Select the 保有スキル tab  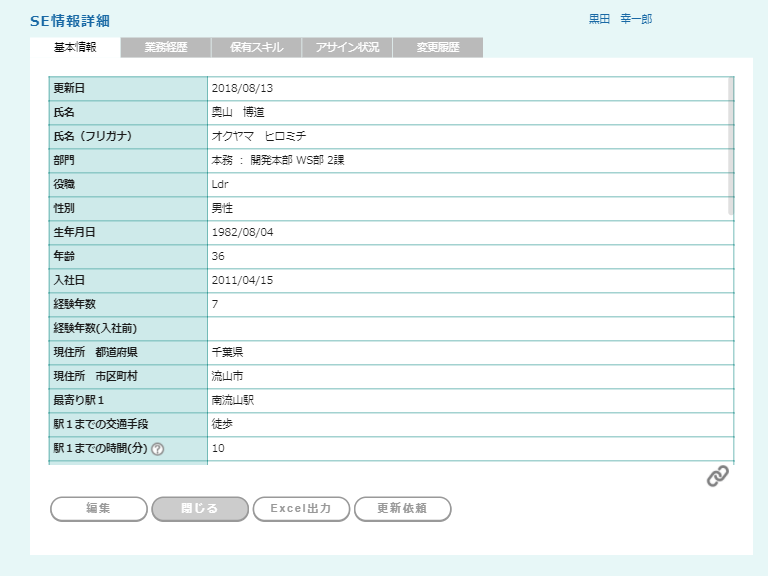[x=256, y=47]
